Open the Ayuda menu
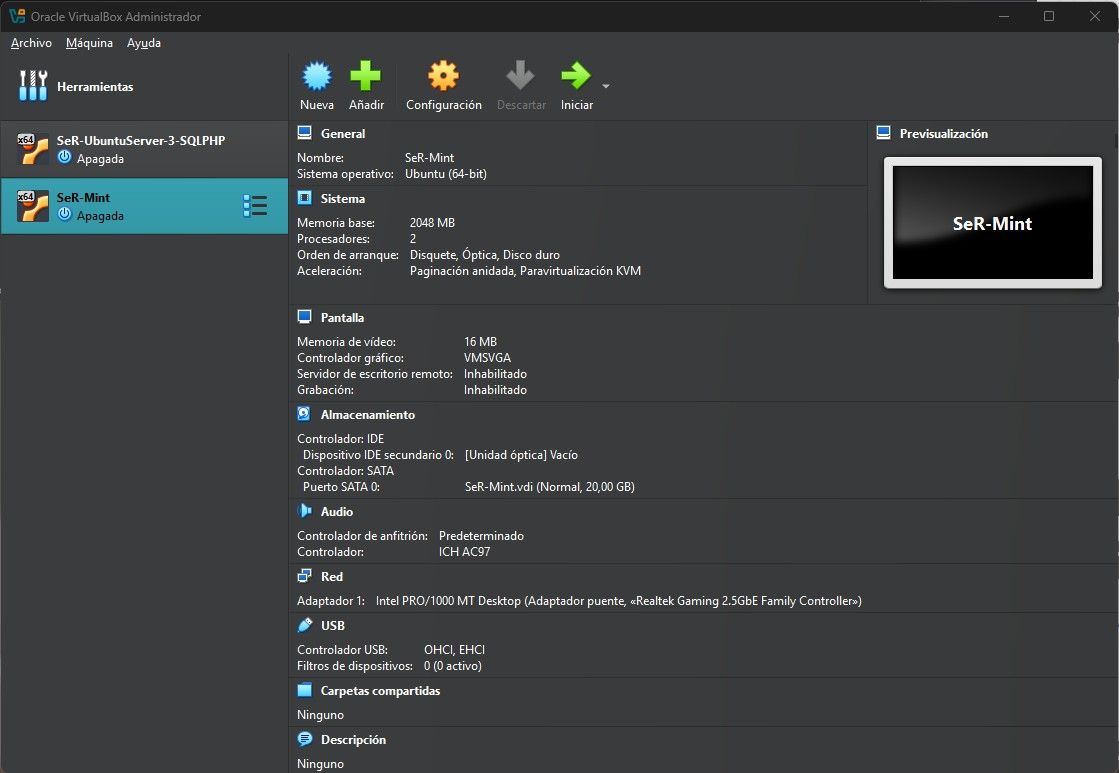 pos(143,43)
